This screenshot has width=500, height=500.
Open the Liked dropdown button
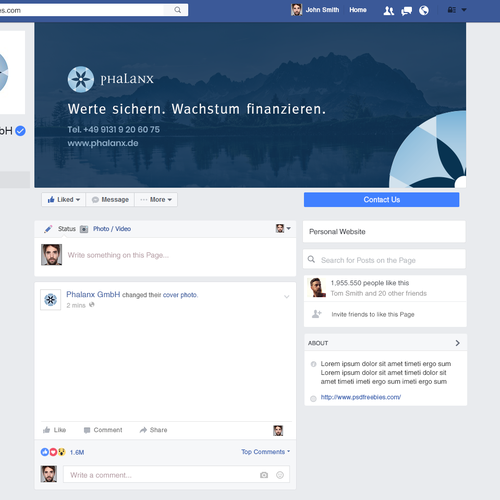(x=64, y=200)
